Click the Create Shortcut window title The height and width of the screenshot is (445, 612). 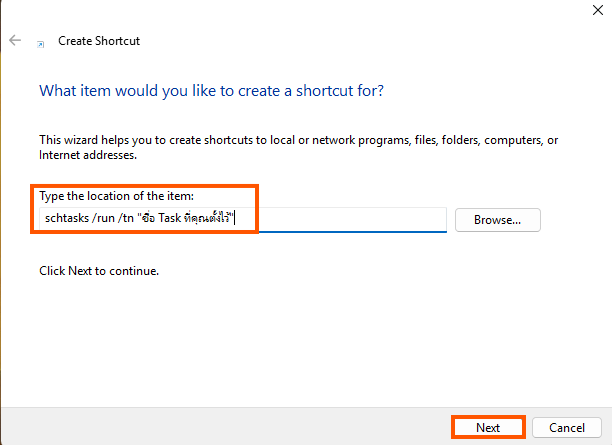coord(99,41)
